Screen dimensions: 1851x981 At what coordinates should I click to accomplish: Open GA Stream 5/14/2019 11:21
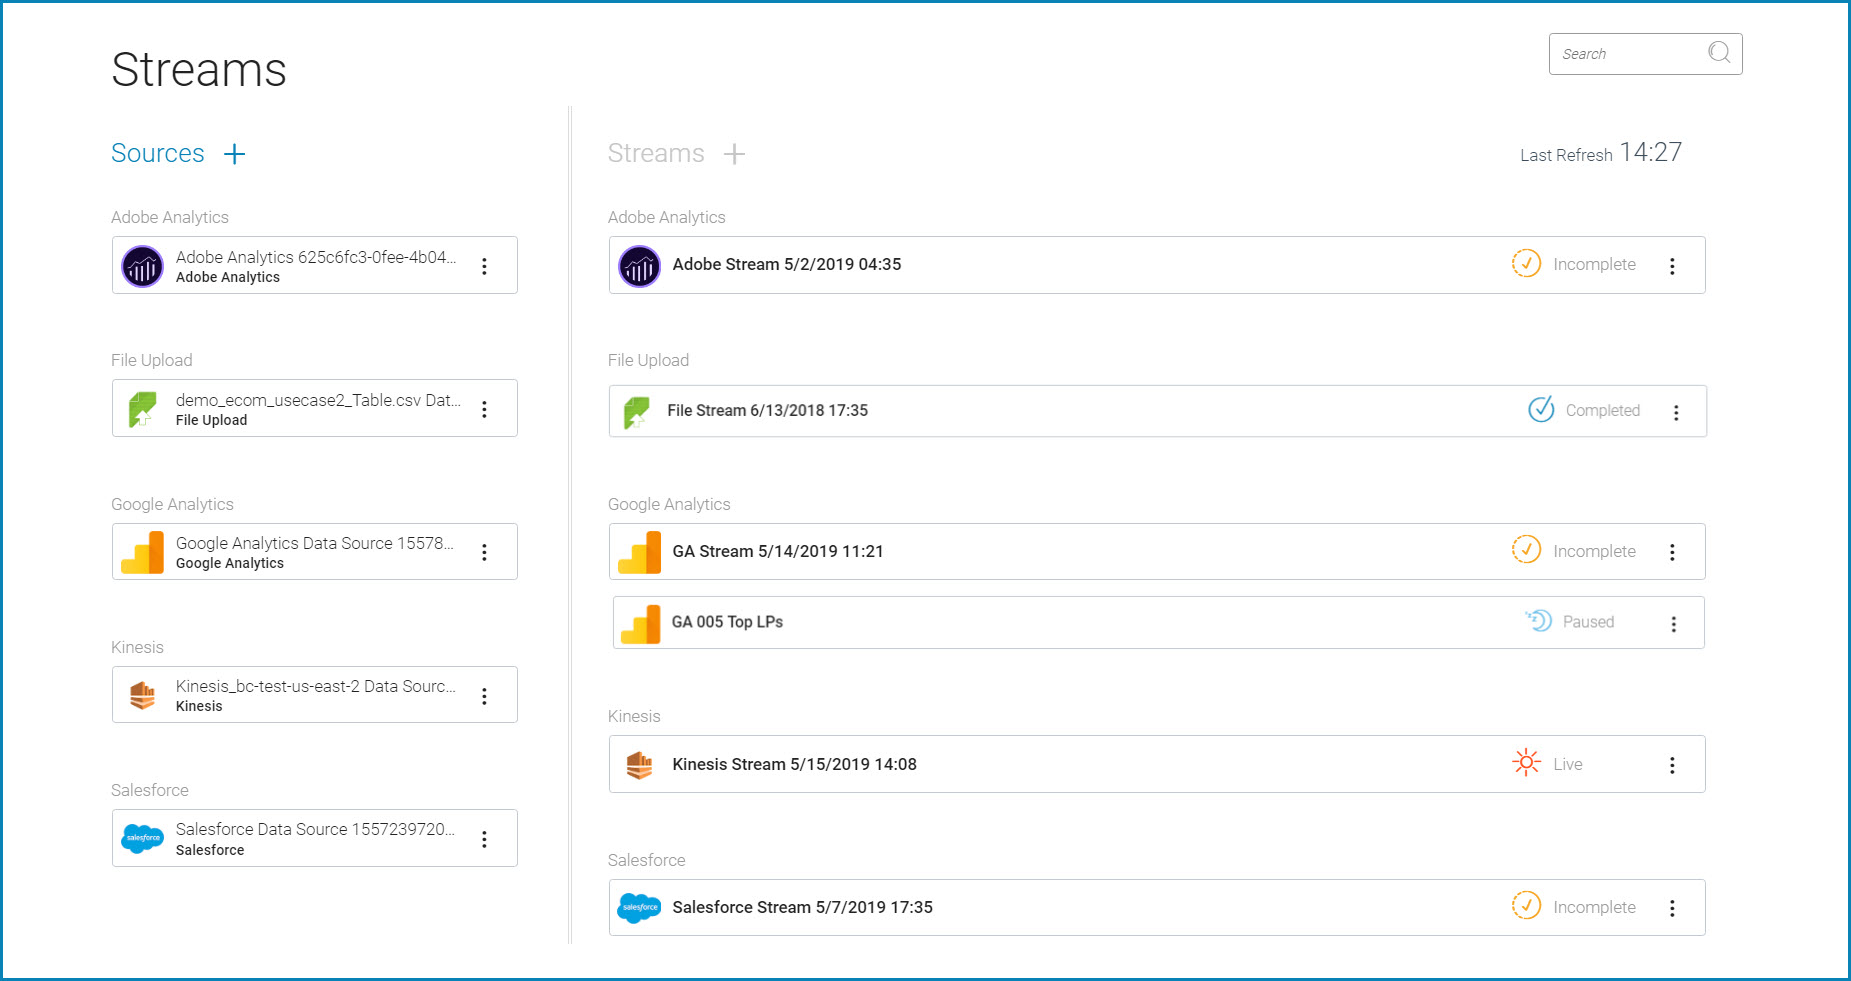(x=1157, y=551)
